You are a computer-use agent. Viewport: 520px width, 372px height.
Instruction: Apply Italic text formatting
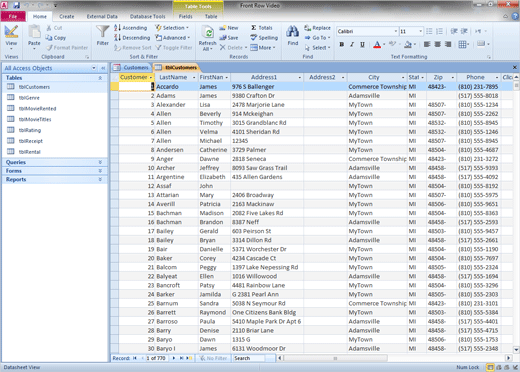click(x=352, y=44)
